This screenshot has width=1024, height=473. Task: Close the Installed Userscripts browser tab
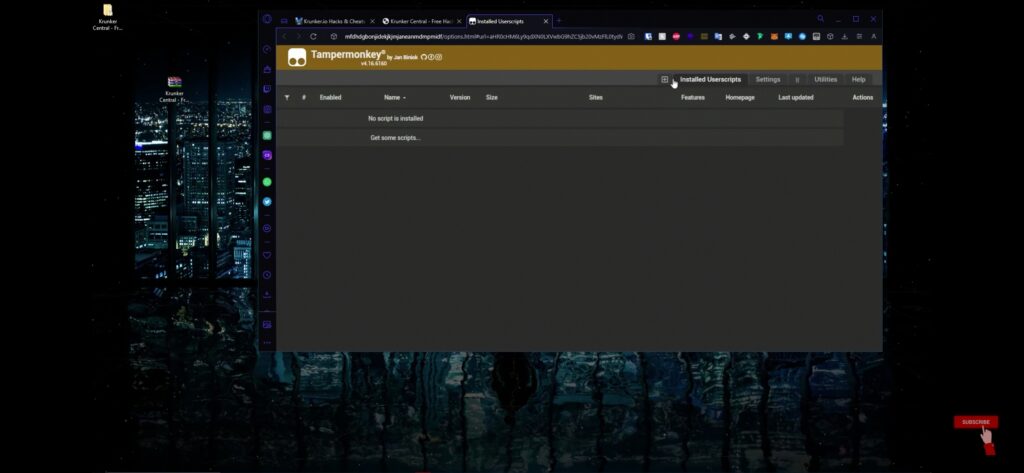[x=546, y=22]
